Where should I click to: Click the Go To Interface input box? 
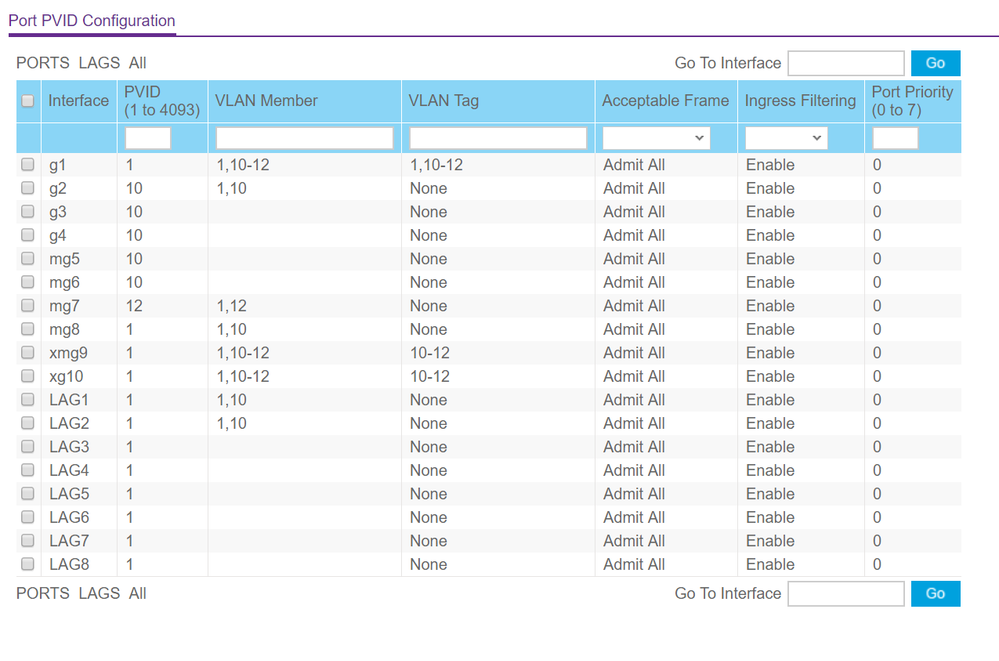(x=845, y=62)
